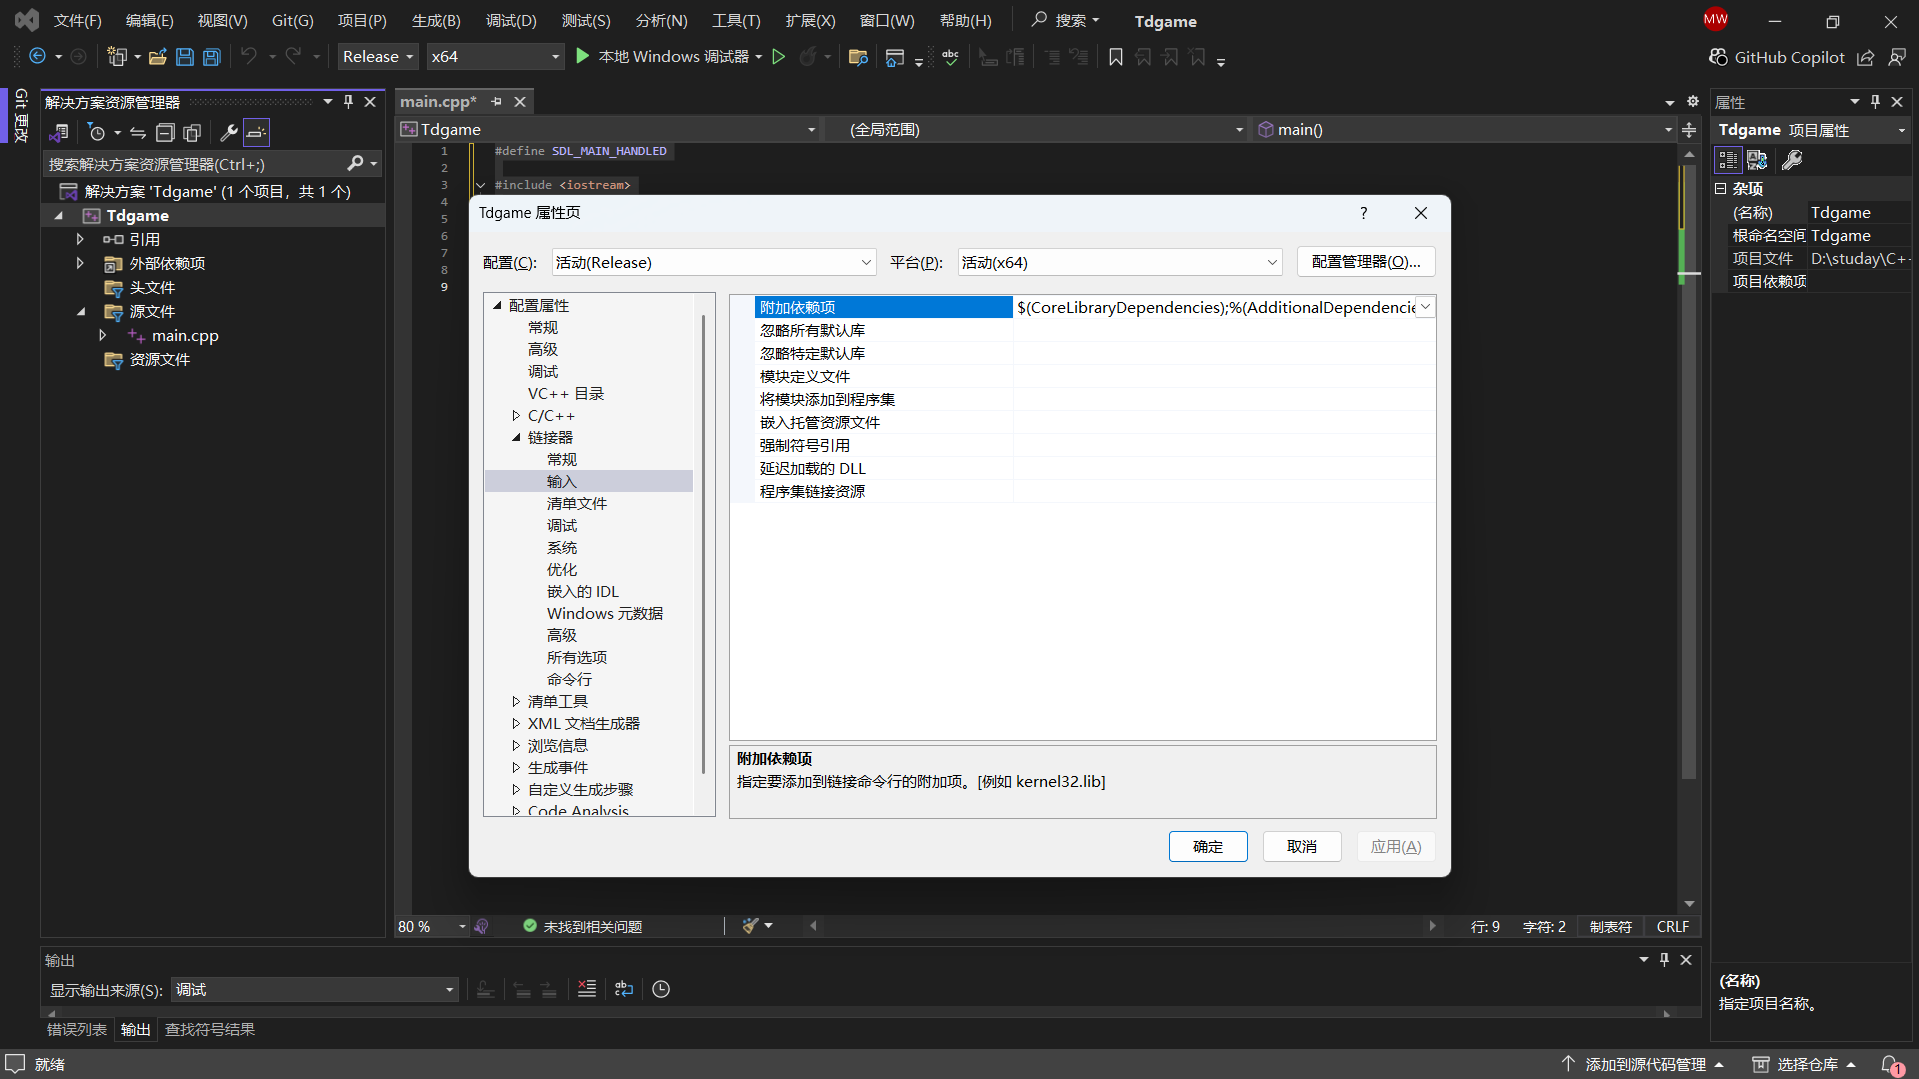
Task: Click the bookmark icon in the toolbar
Action: [x=1116, y=57]
